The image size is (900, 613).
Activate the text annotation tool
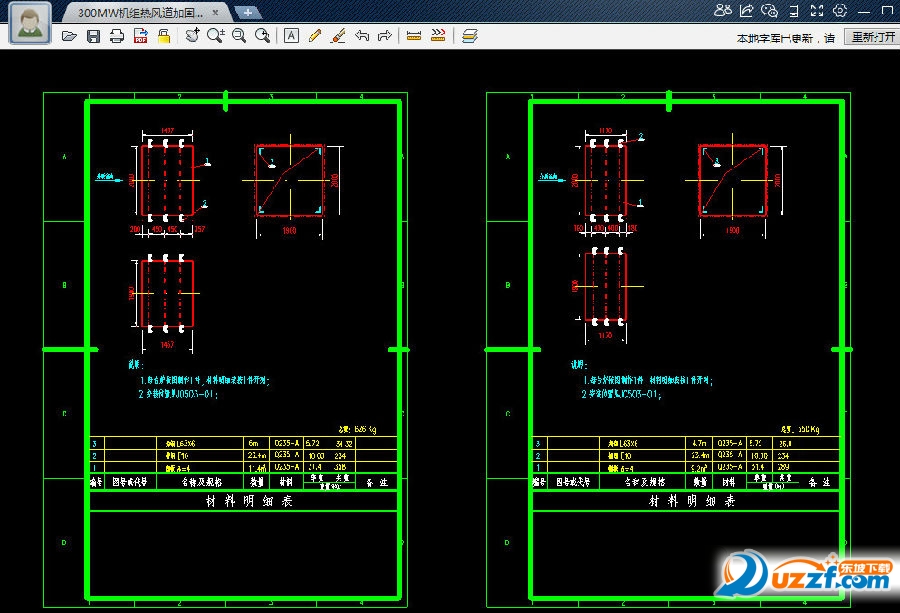click(x=291, y=36)
